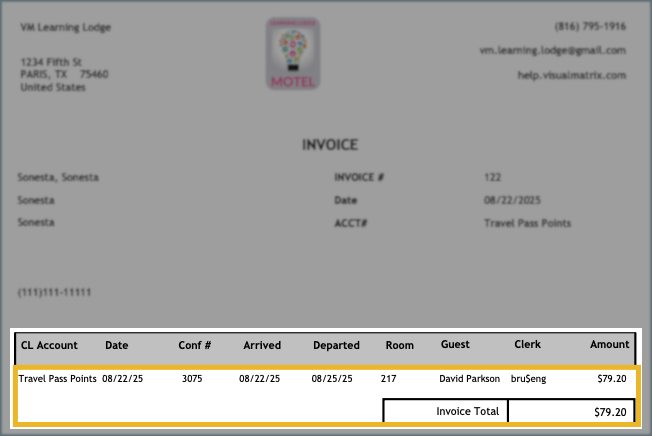Click the Amount column header
Viewport: 652px width, 436px height.
tap(609, 345)
